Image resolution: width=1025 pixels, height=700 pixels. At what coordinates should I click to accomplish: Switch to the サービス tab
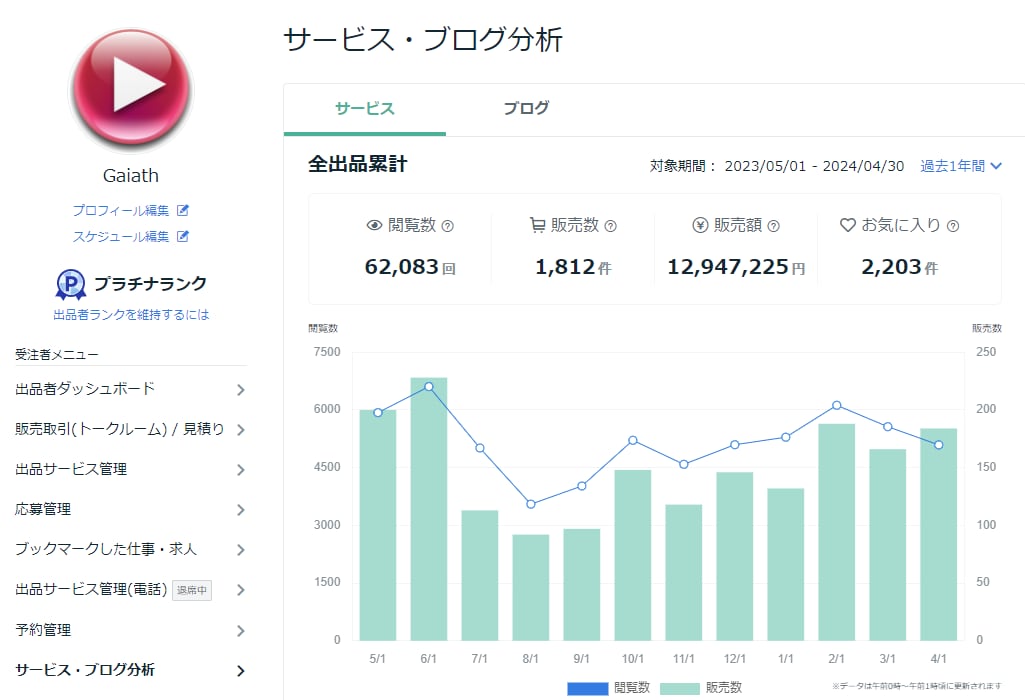(365, 108)
